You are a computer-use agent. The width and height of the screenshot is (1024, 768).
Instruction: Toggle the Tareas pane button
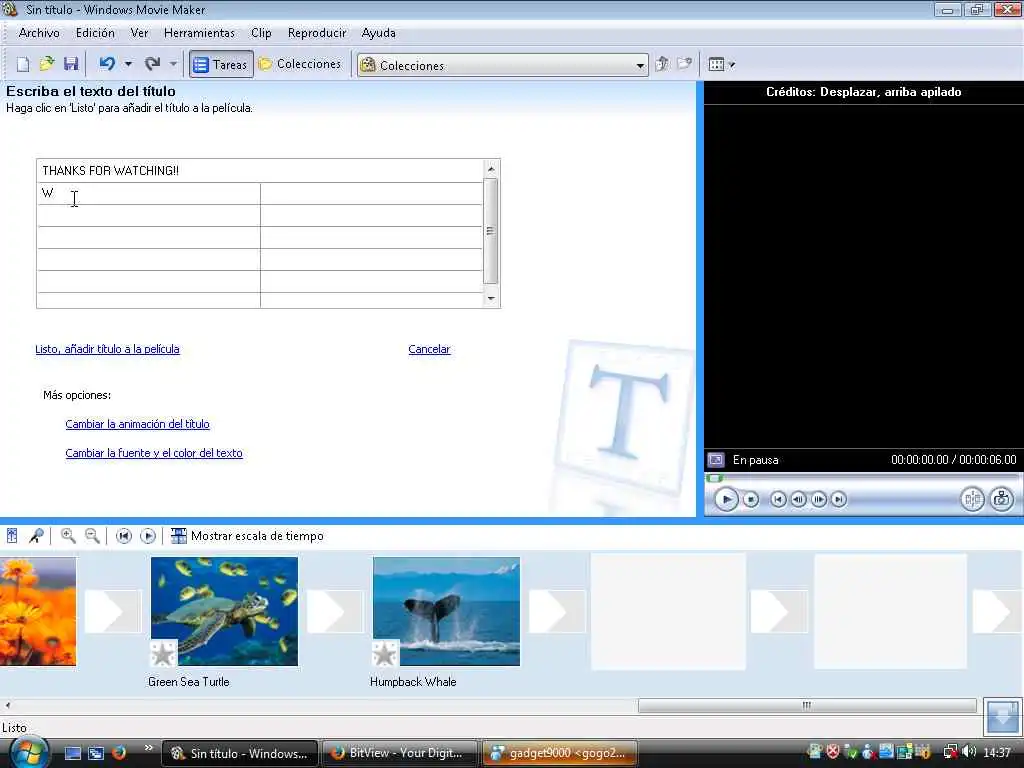coord(221,64)
